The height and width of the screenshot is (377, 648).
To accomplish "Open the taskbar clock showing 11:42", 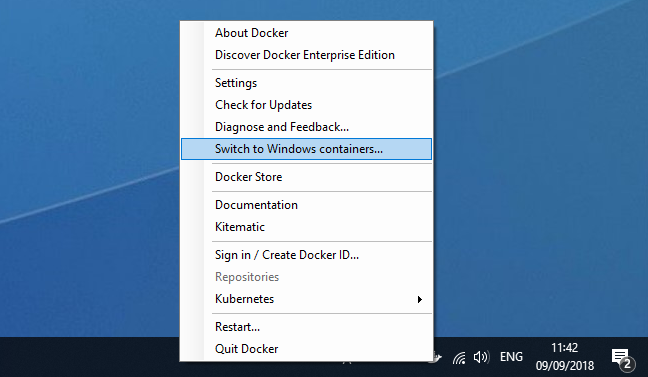I will (565, 357).
